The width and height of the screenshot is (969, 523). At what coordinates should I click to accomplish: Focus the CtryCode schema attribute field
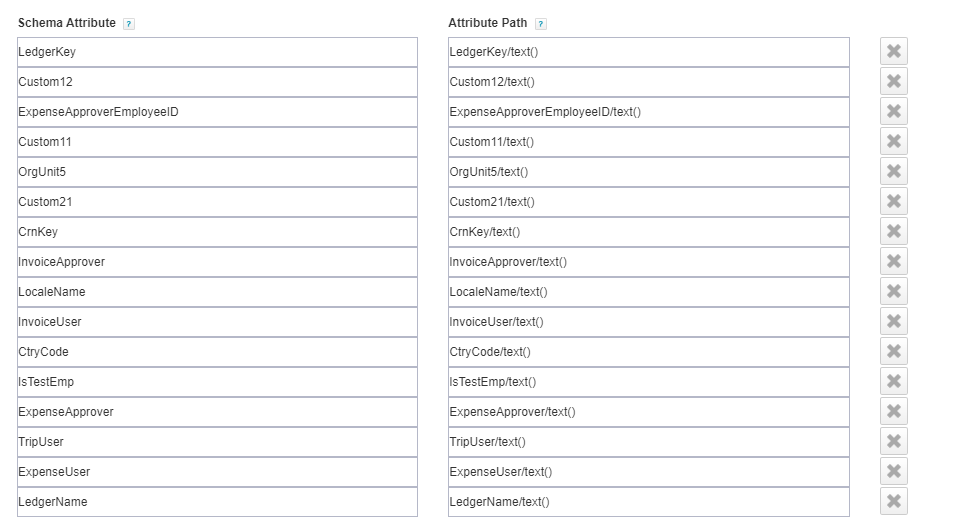(x=217, y=352)
